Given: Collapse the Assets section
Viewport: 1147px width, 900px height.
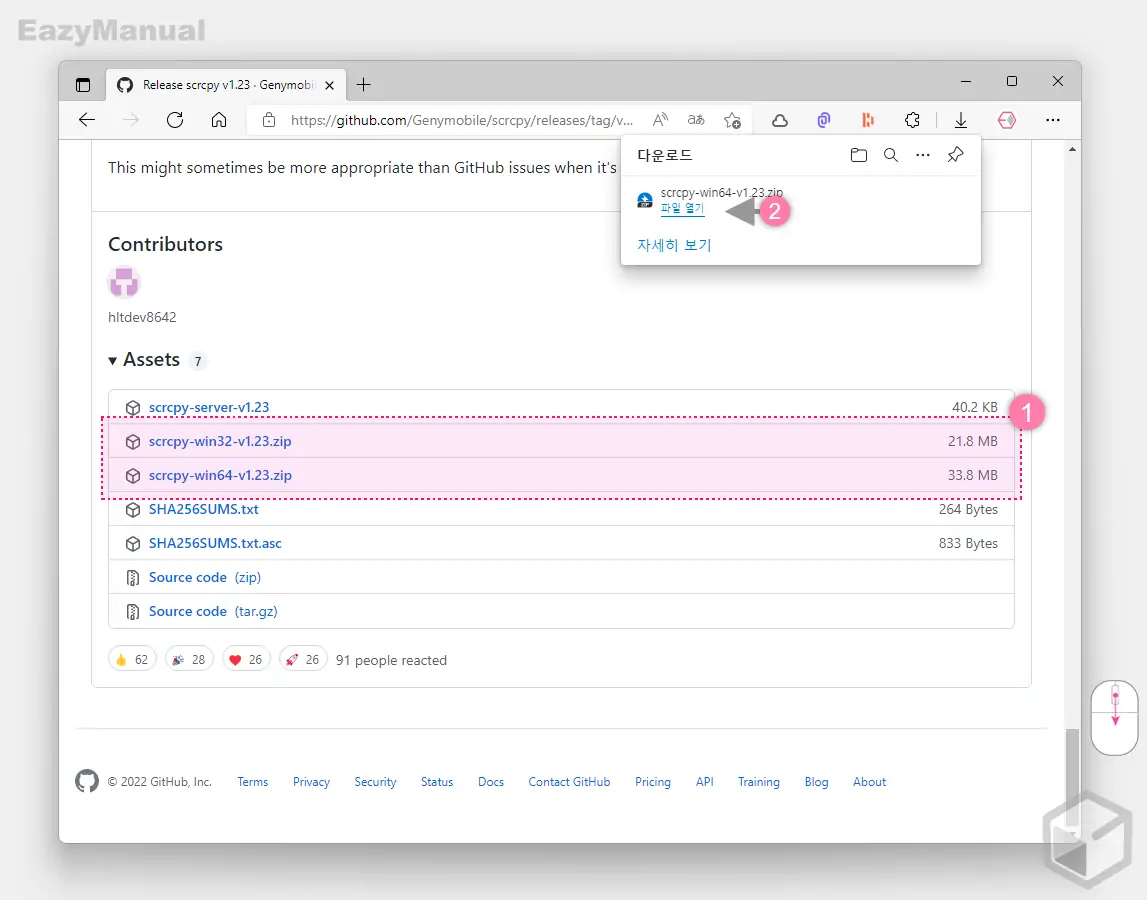Looking at the screenshot, I should (x=113, y=360).
